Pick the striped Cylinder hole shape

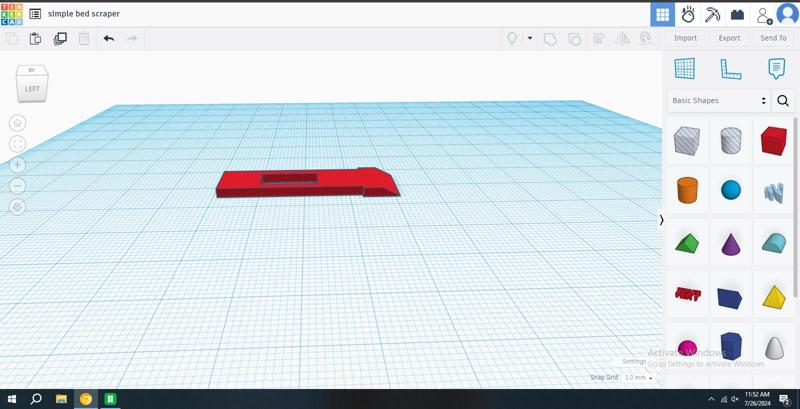click(731, 141)
